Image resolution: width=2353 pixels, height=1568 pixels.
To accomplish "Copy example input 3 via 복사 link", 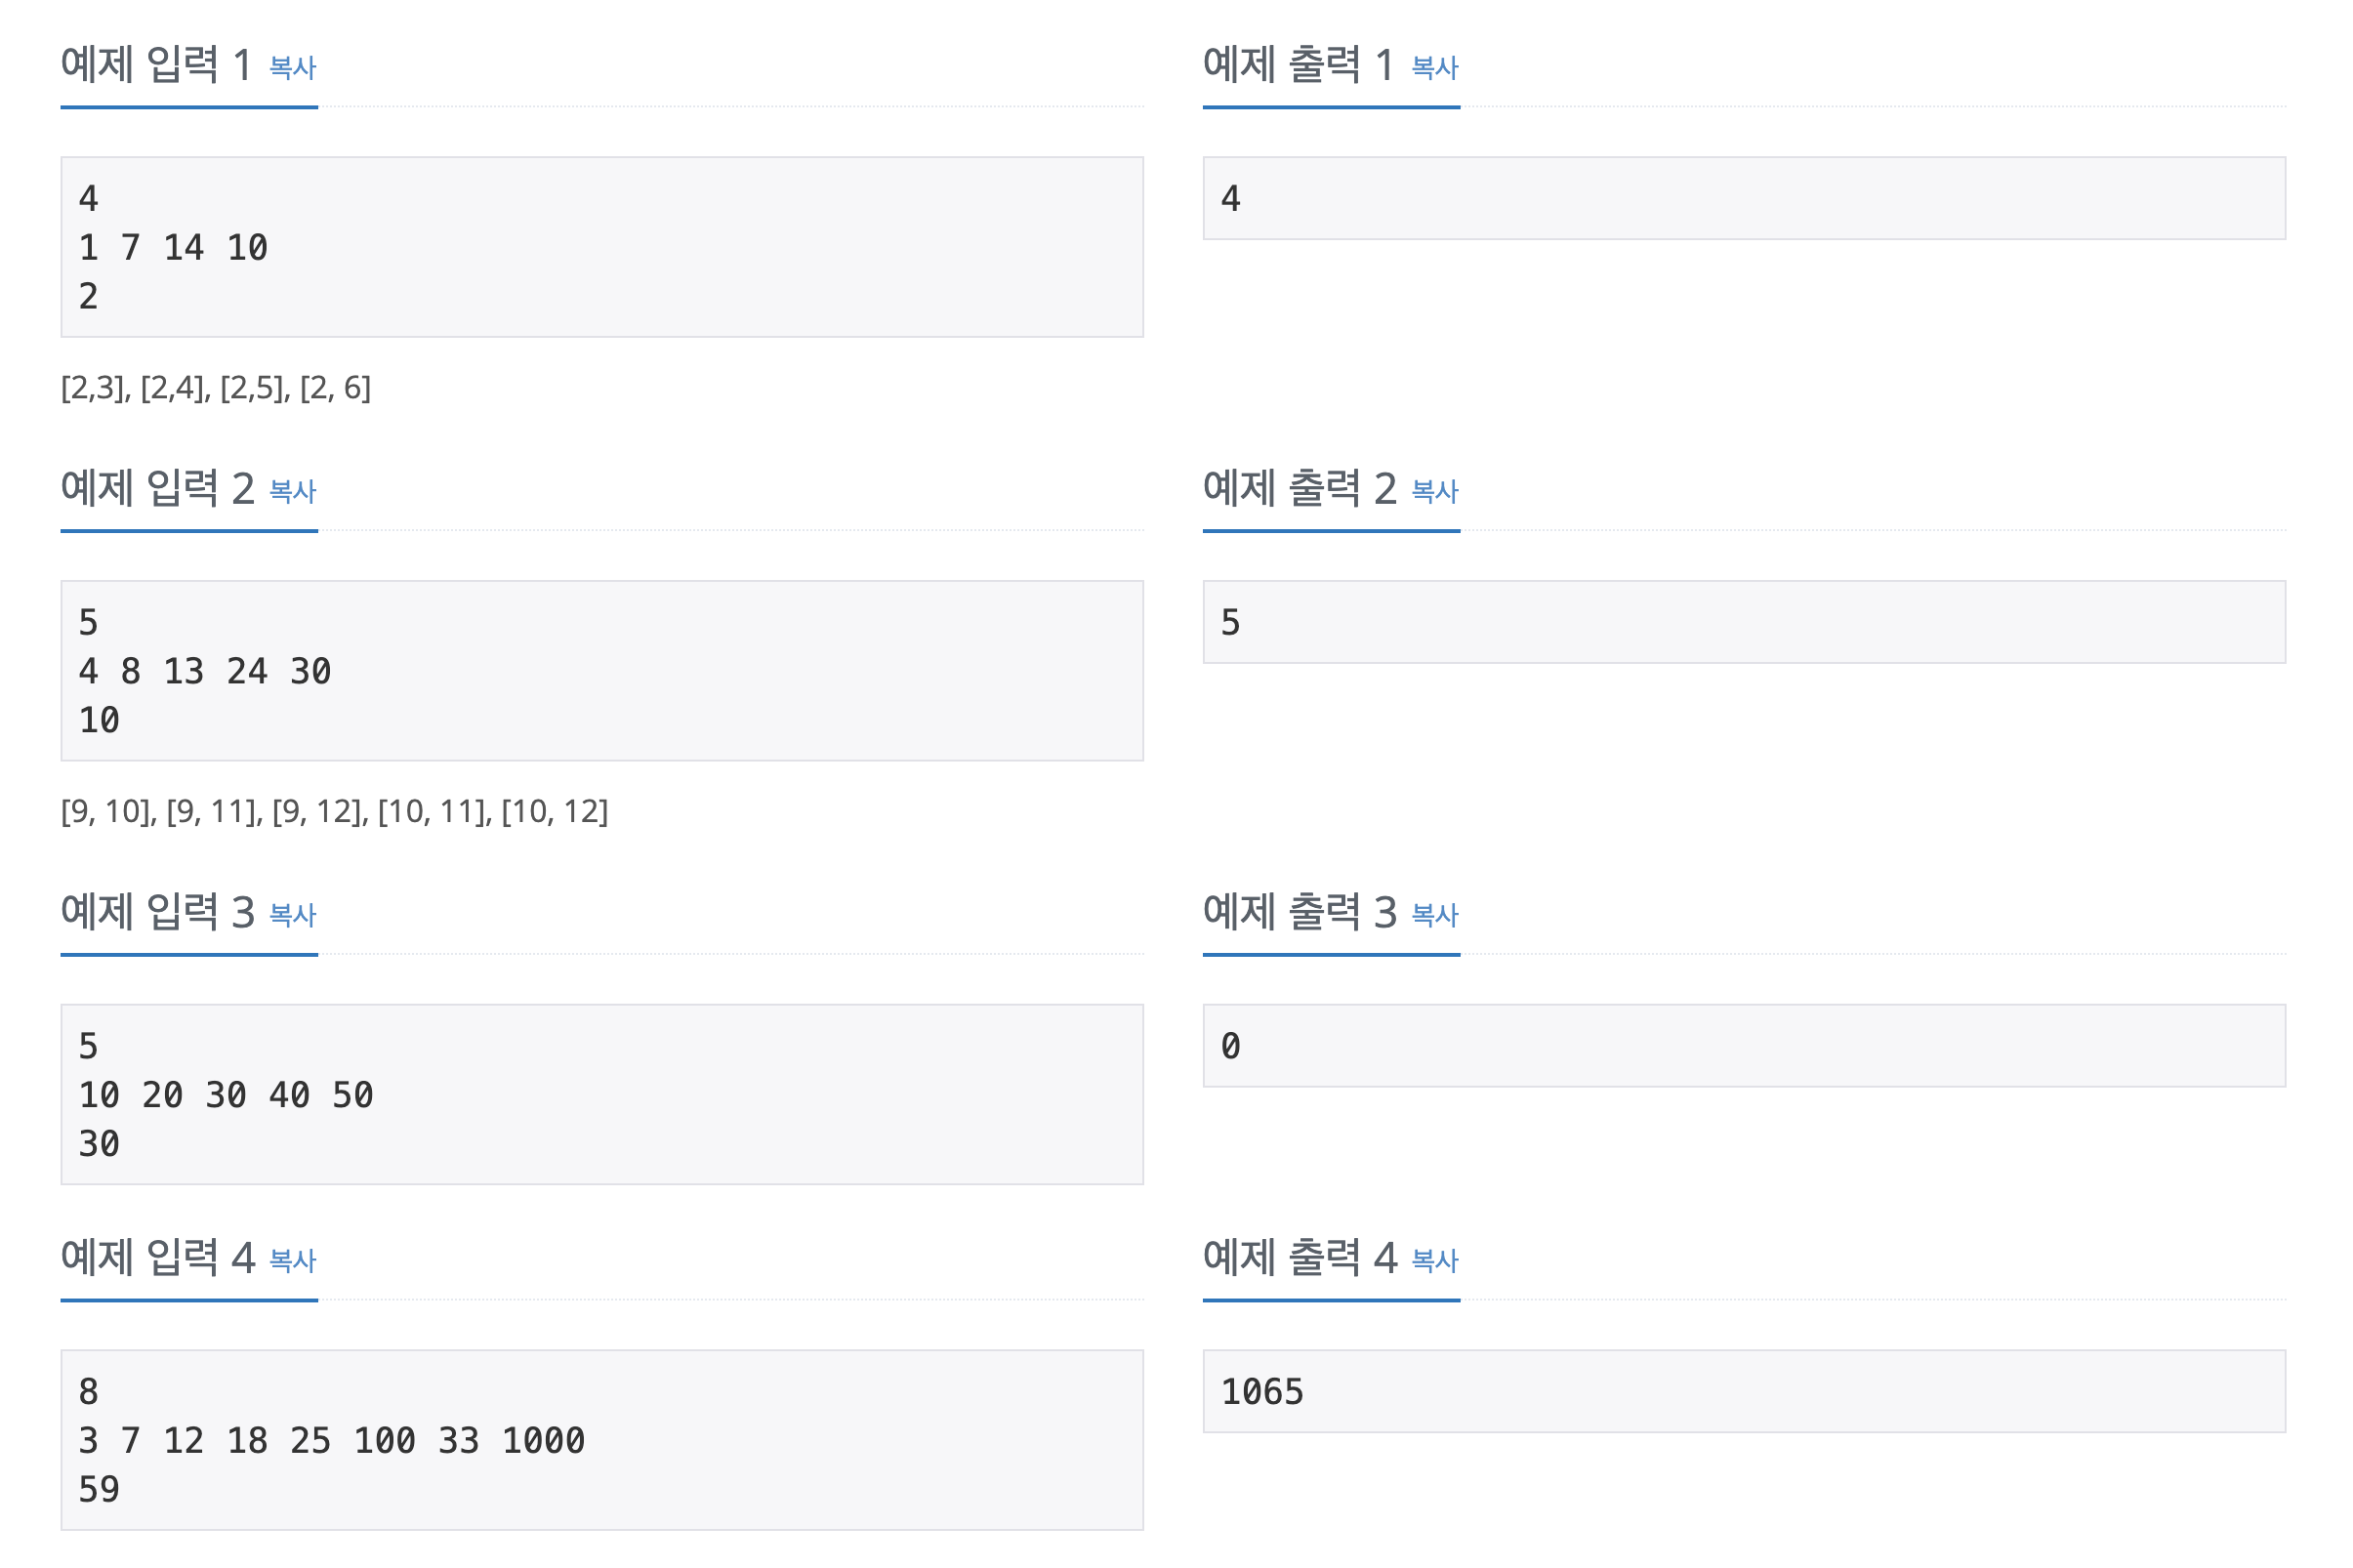I will (293, 915).
